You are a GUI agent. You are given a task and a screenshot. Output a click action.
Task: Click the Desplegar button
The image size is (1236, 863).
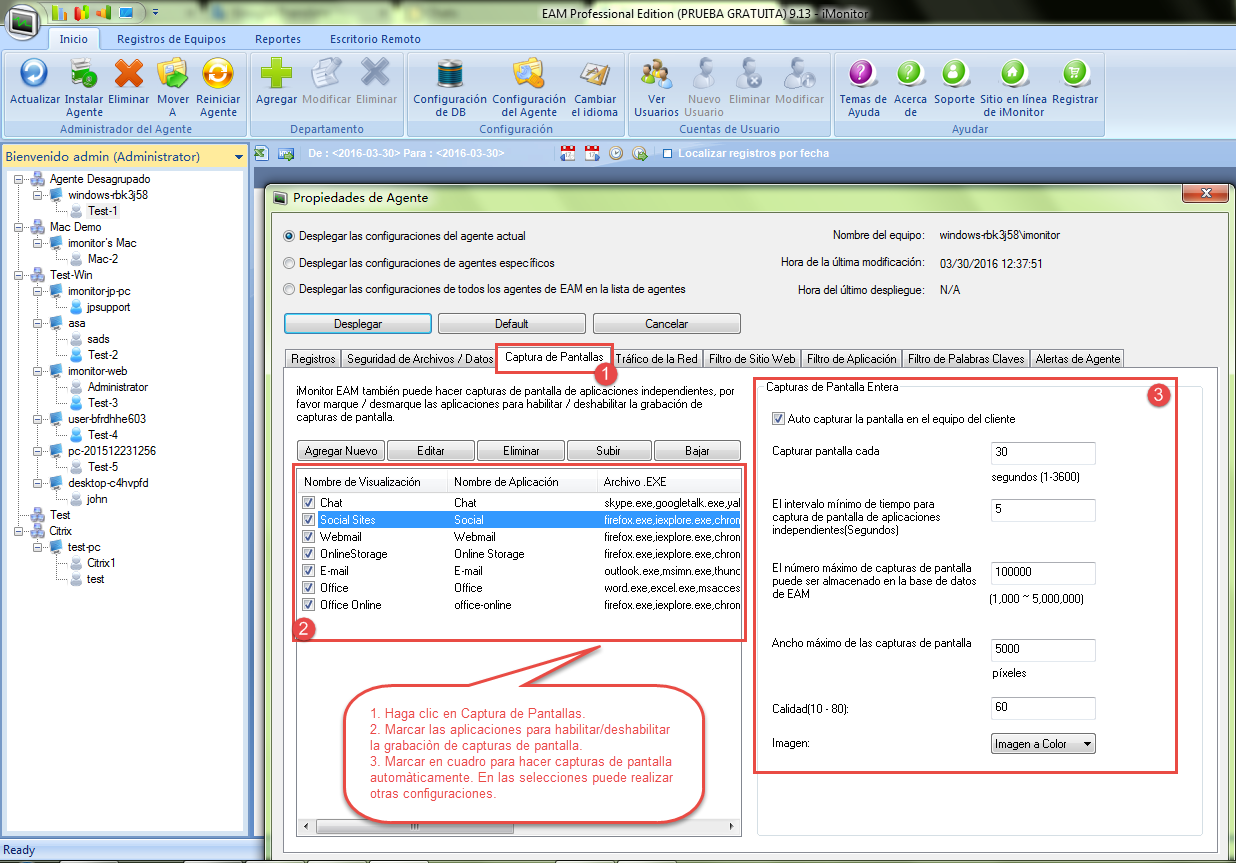pyautogui.click(x=357, y=324)
